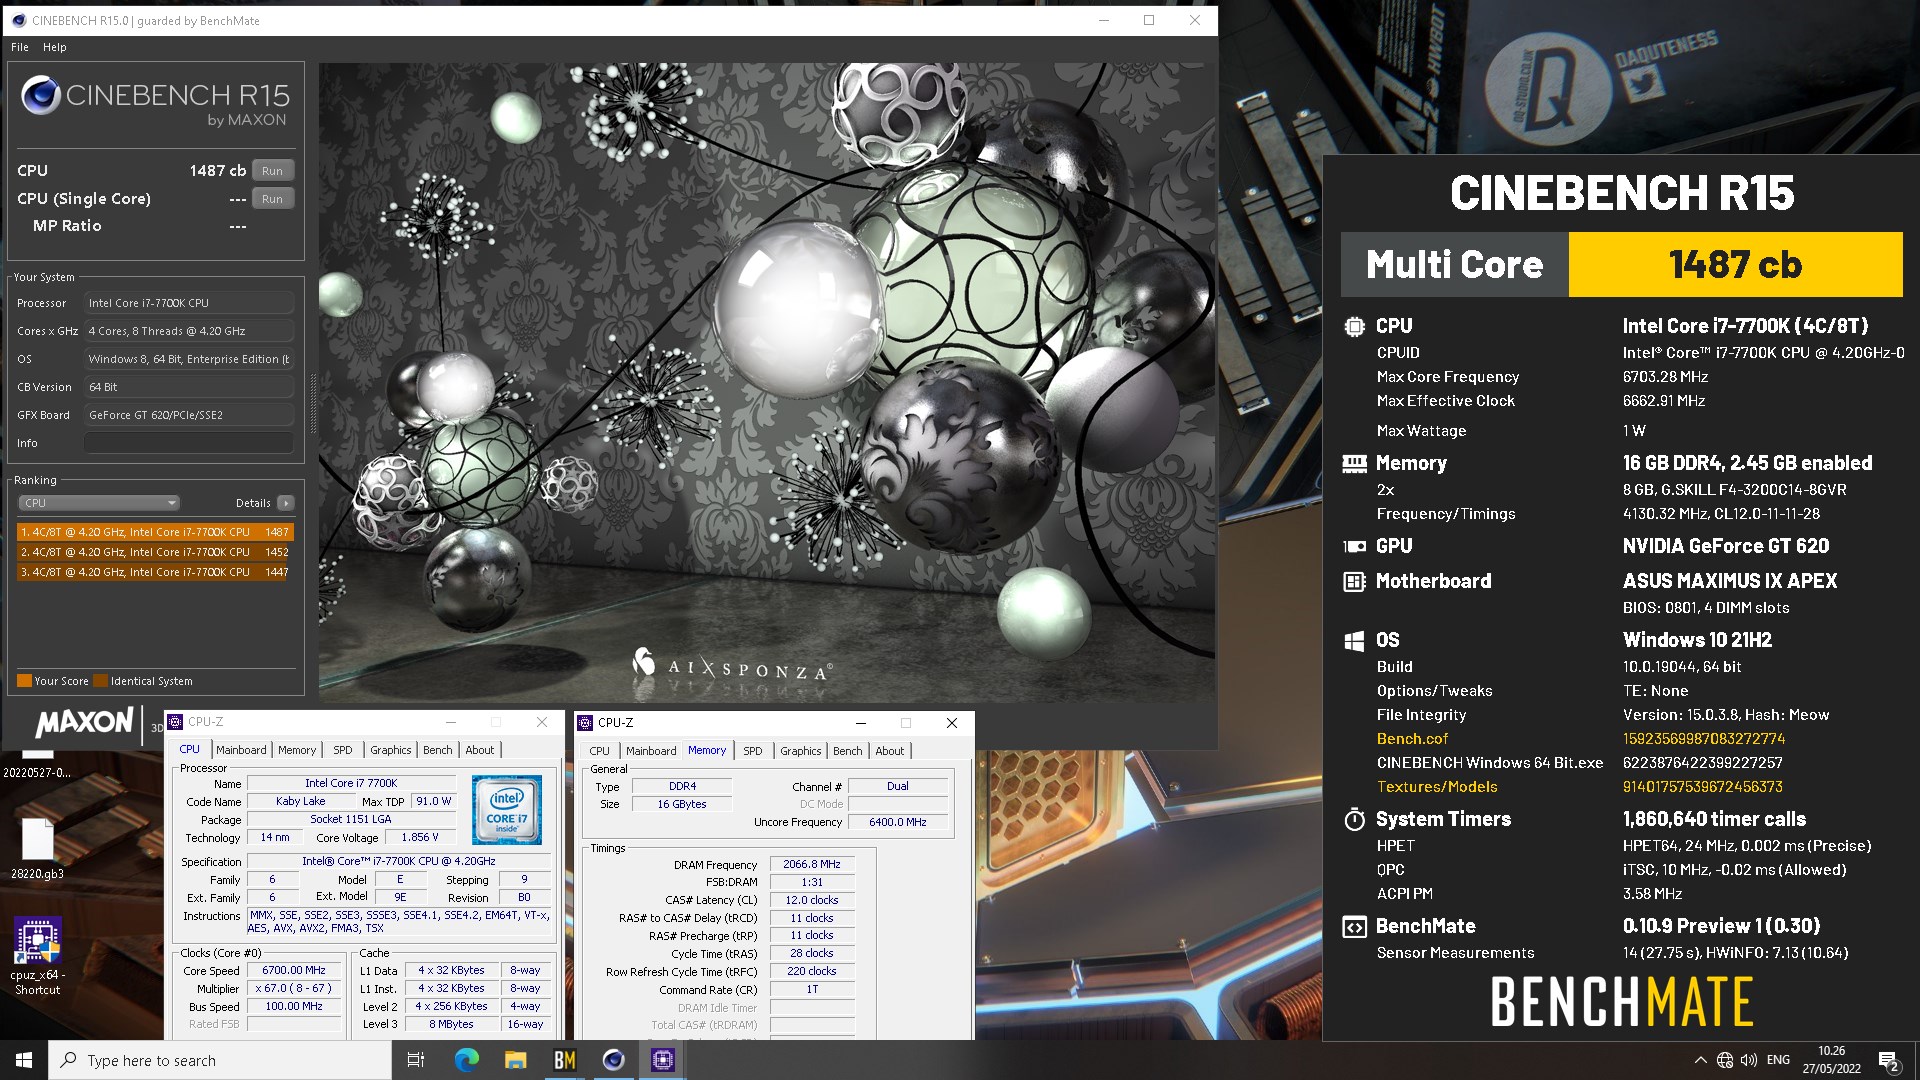Click the ranking Details arrow button
Image resolution: width=1920 pixels, height=1080 pixels.
[x=286, y=503]
